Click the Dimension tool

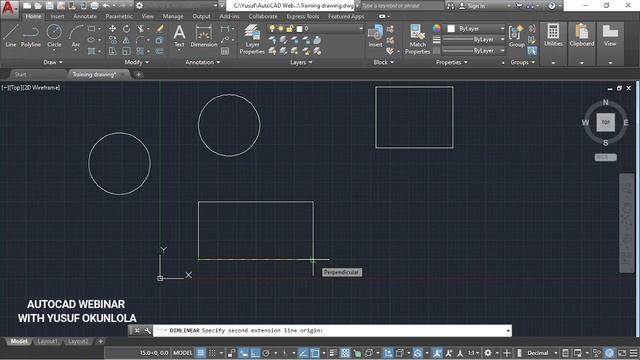(x=204, y=36)
